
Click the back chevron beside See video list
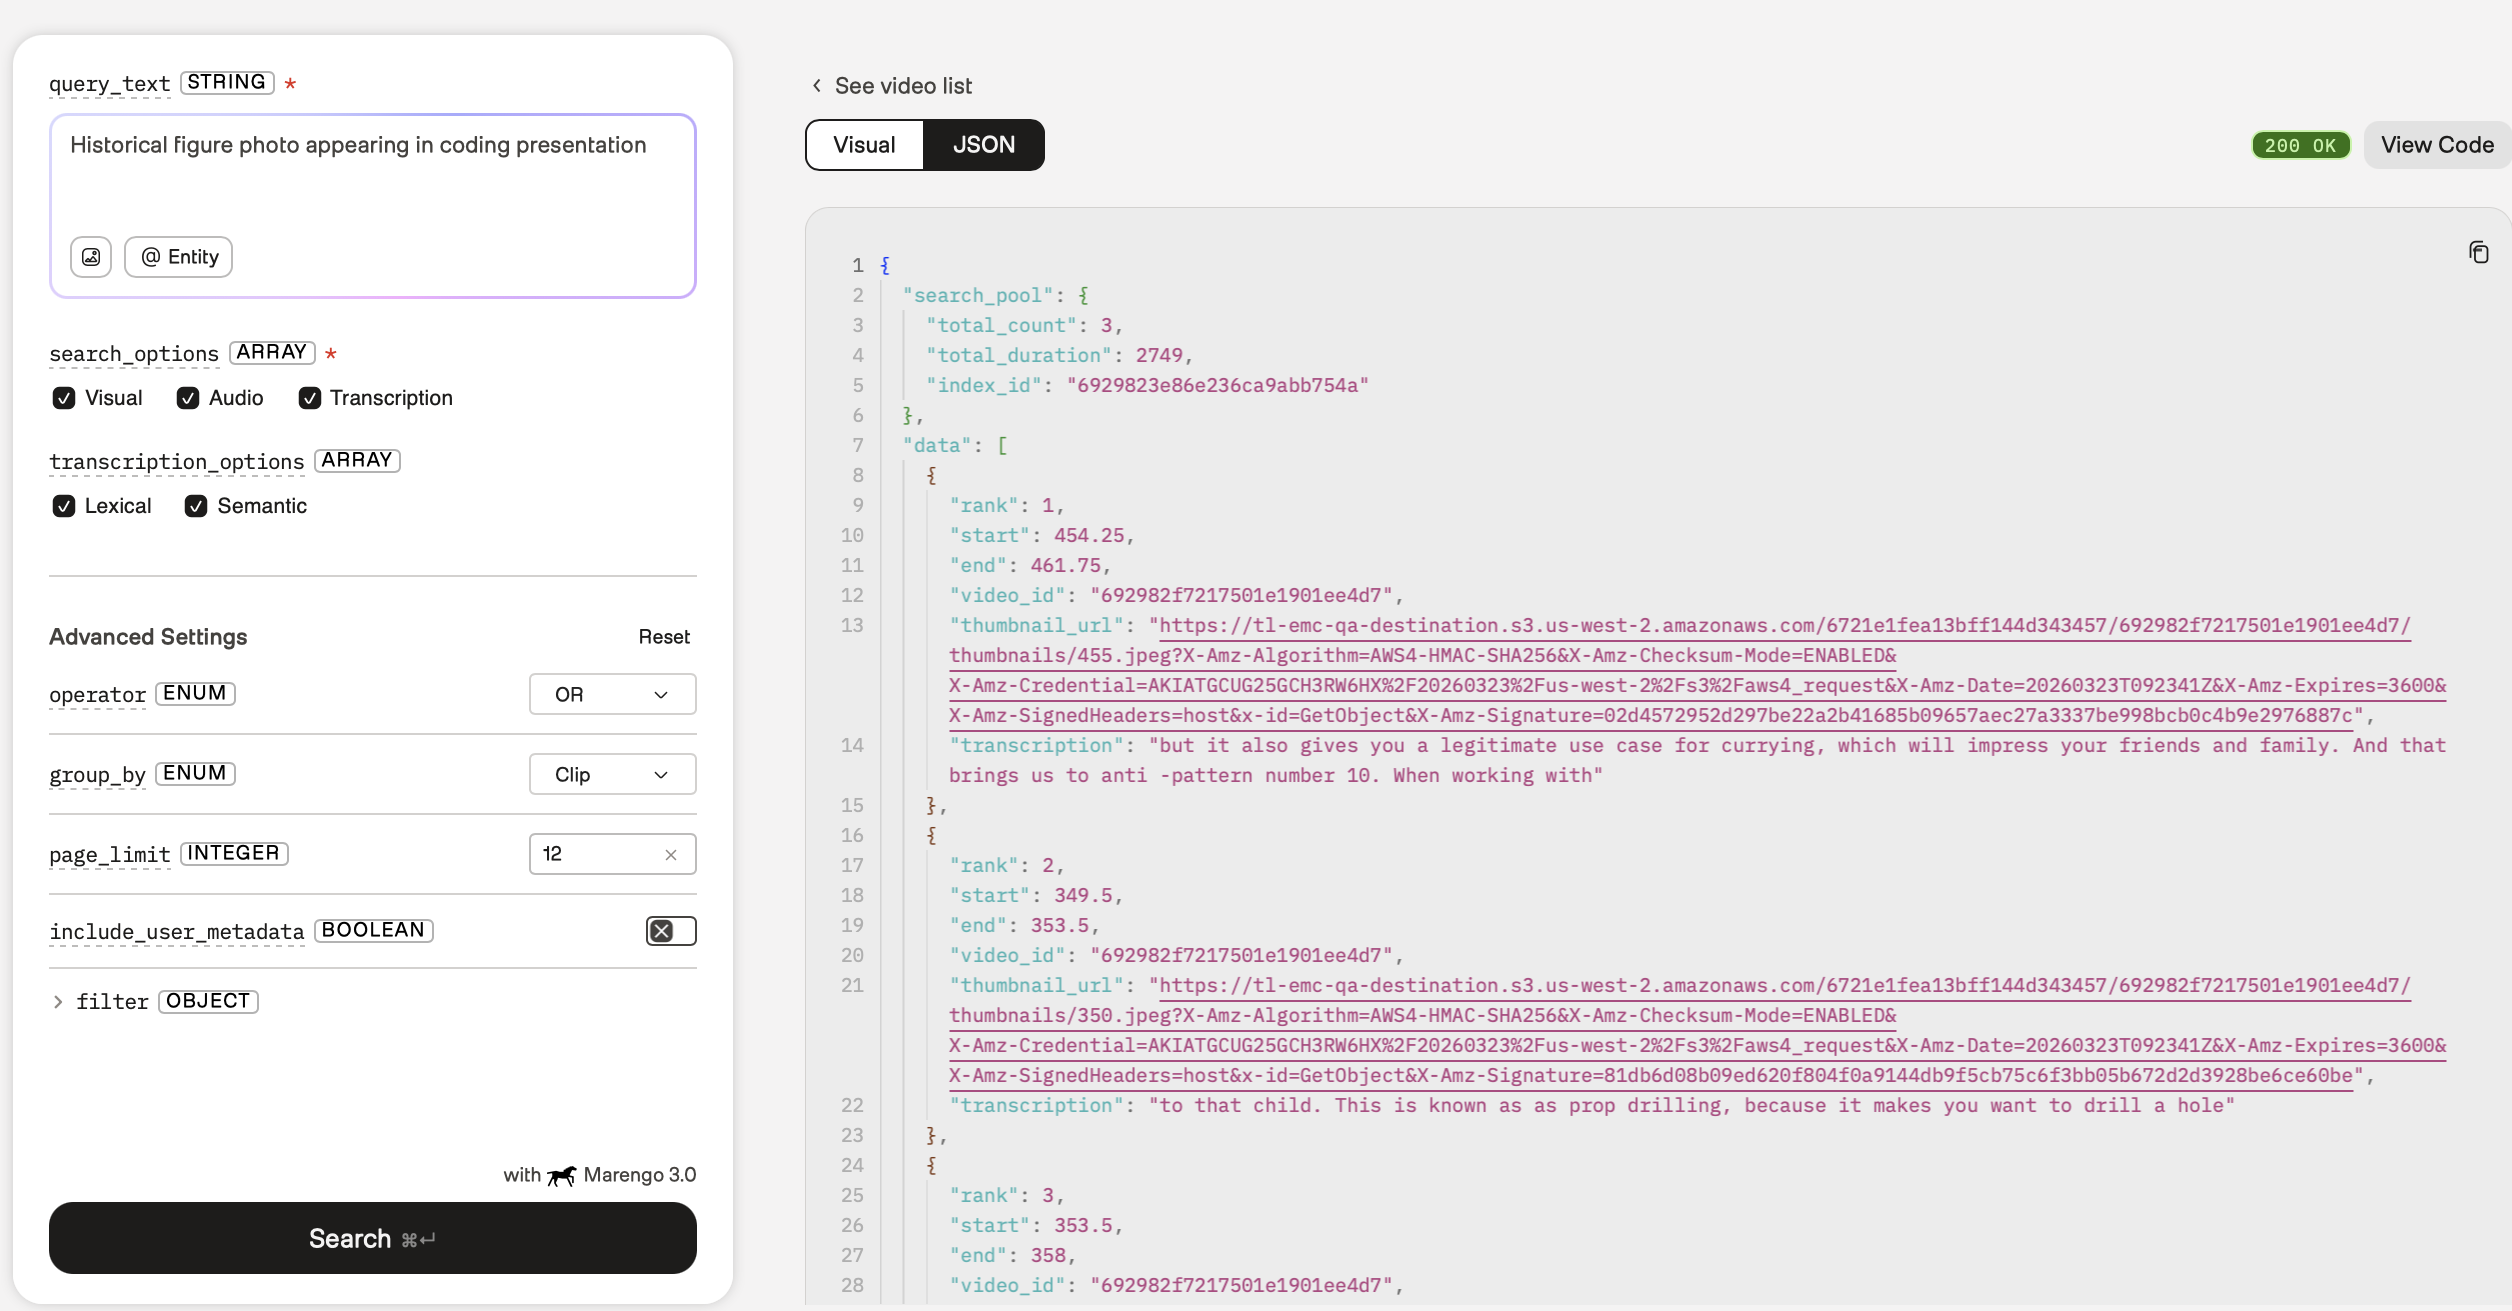point(817,86)
